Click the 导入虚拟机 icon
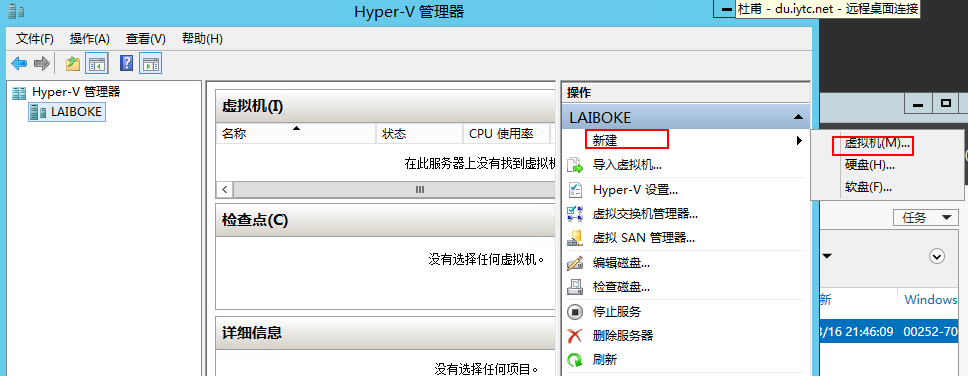 point(575,165)
